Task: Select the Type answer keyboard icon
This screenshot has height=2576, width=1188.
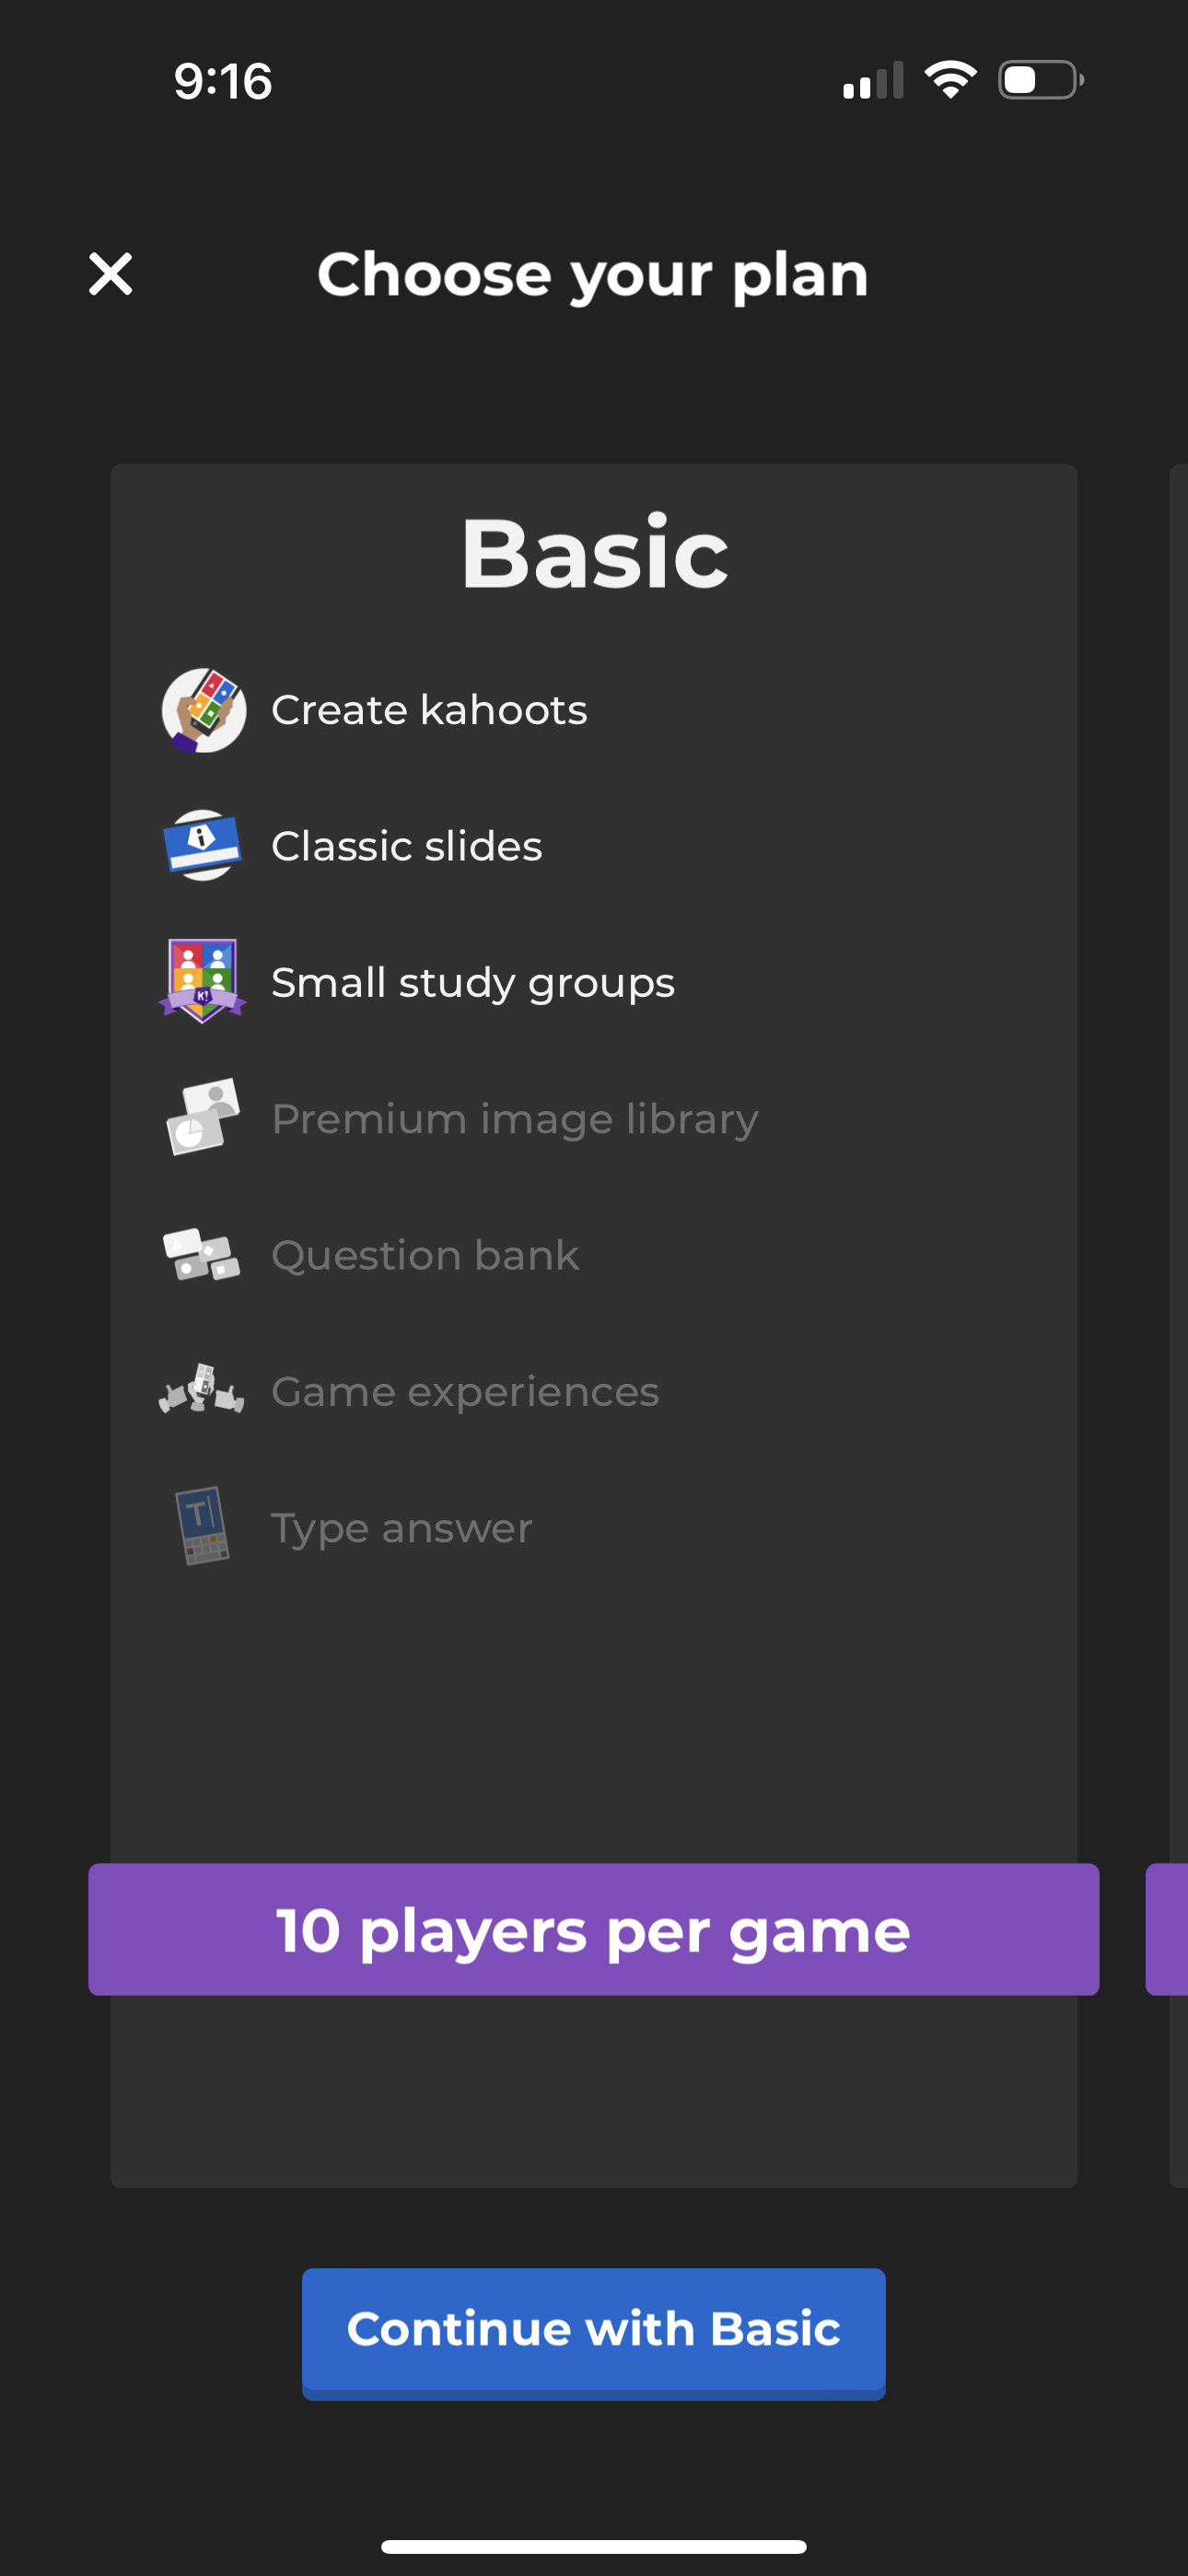Action: [x=203, y=1528]
